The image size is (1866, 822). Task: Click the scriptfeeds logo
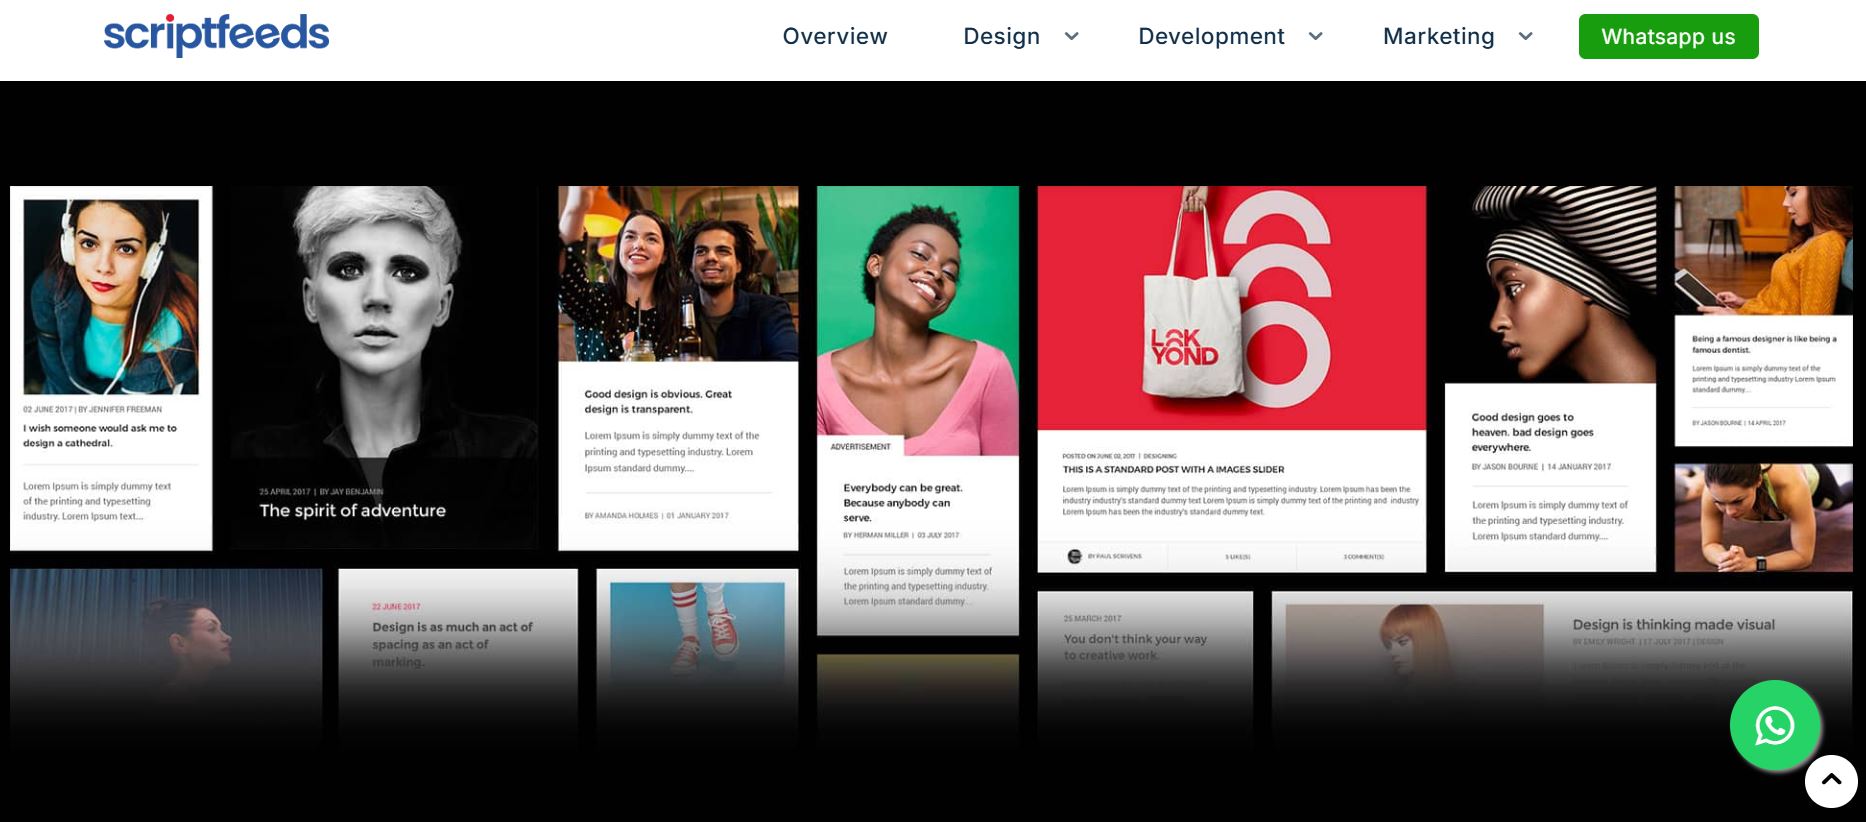(216, 35)
